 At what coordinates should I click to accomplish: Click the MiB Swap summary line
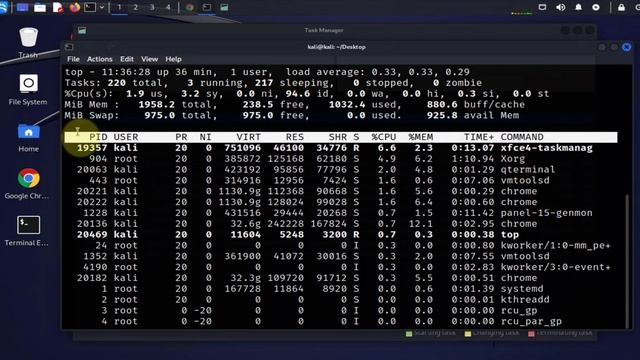tap(292, 115)
